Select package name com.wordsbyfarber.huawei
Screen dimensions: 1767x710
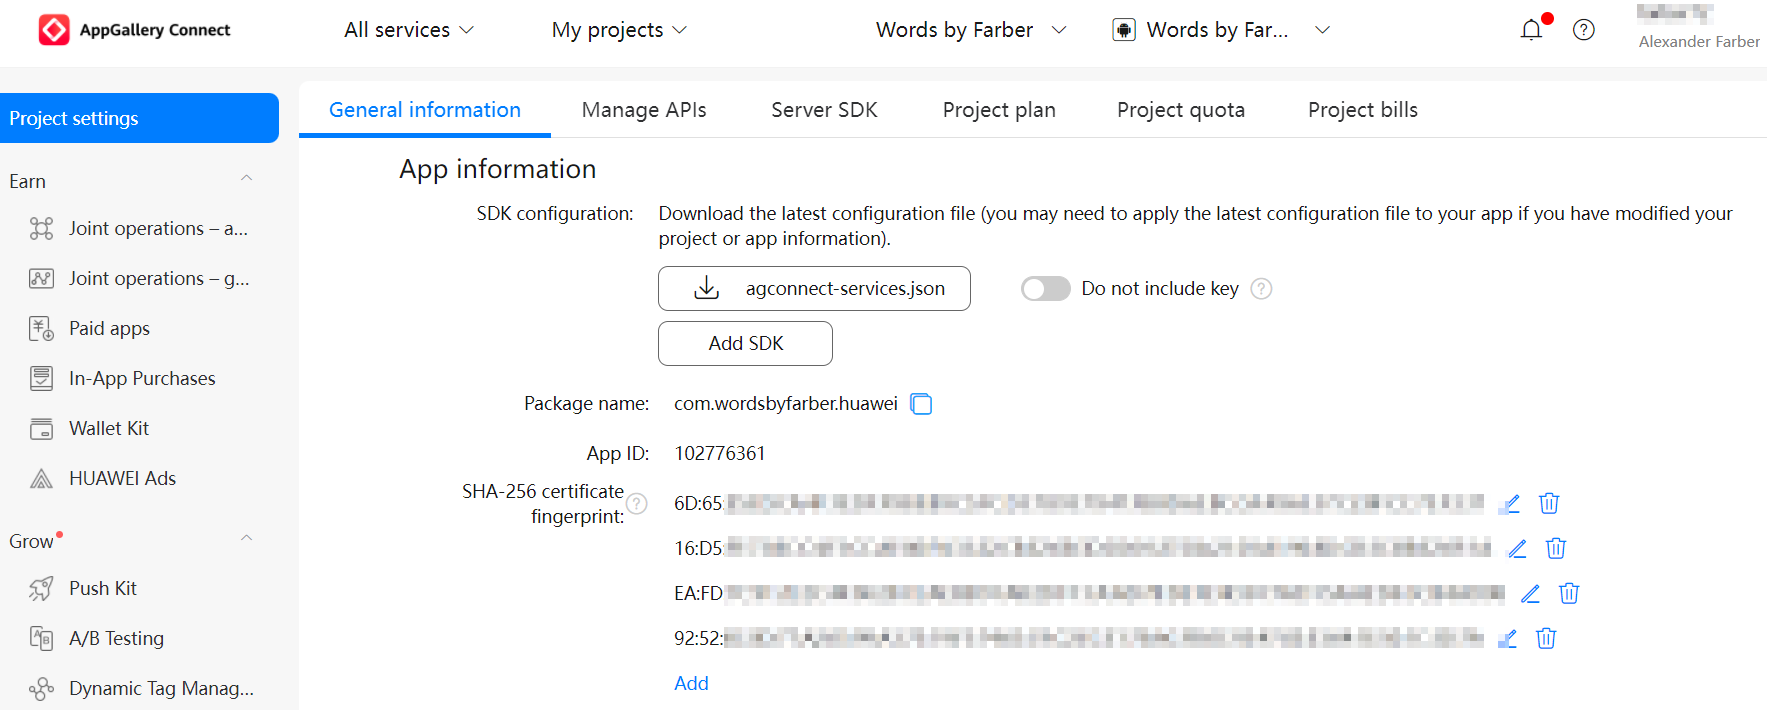tap(786, 404)
